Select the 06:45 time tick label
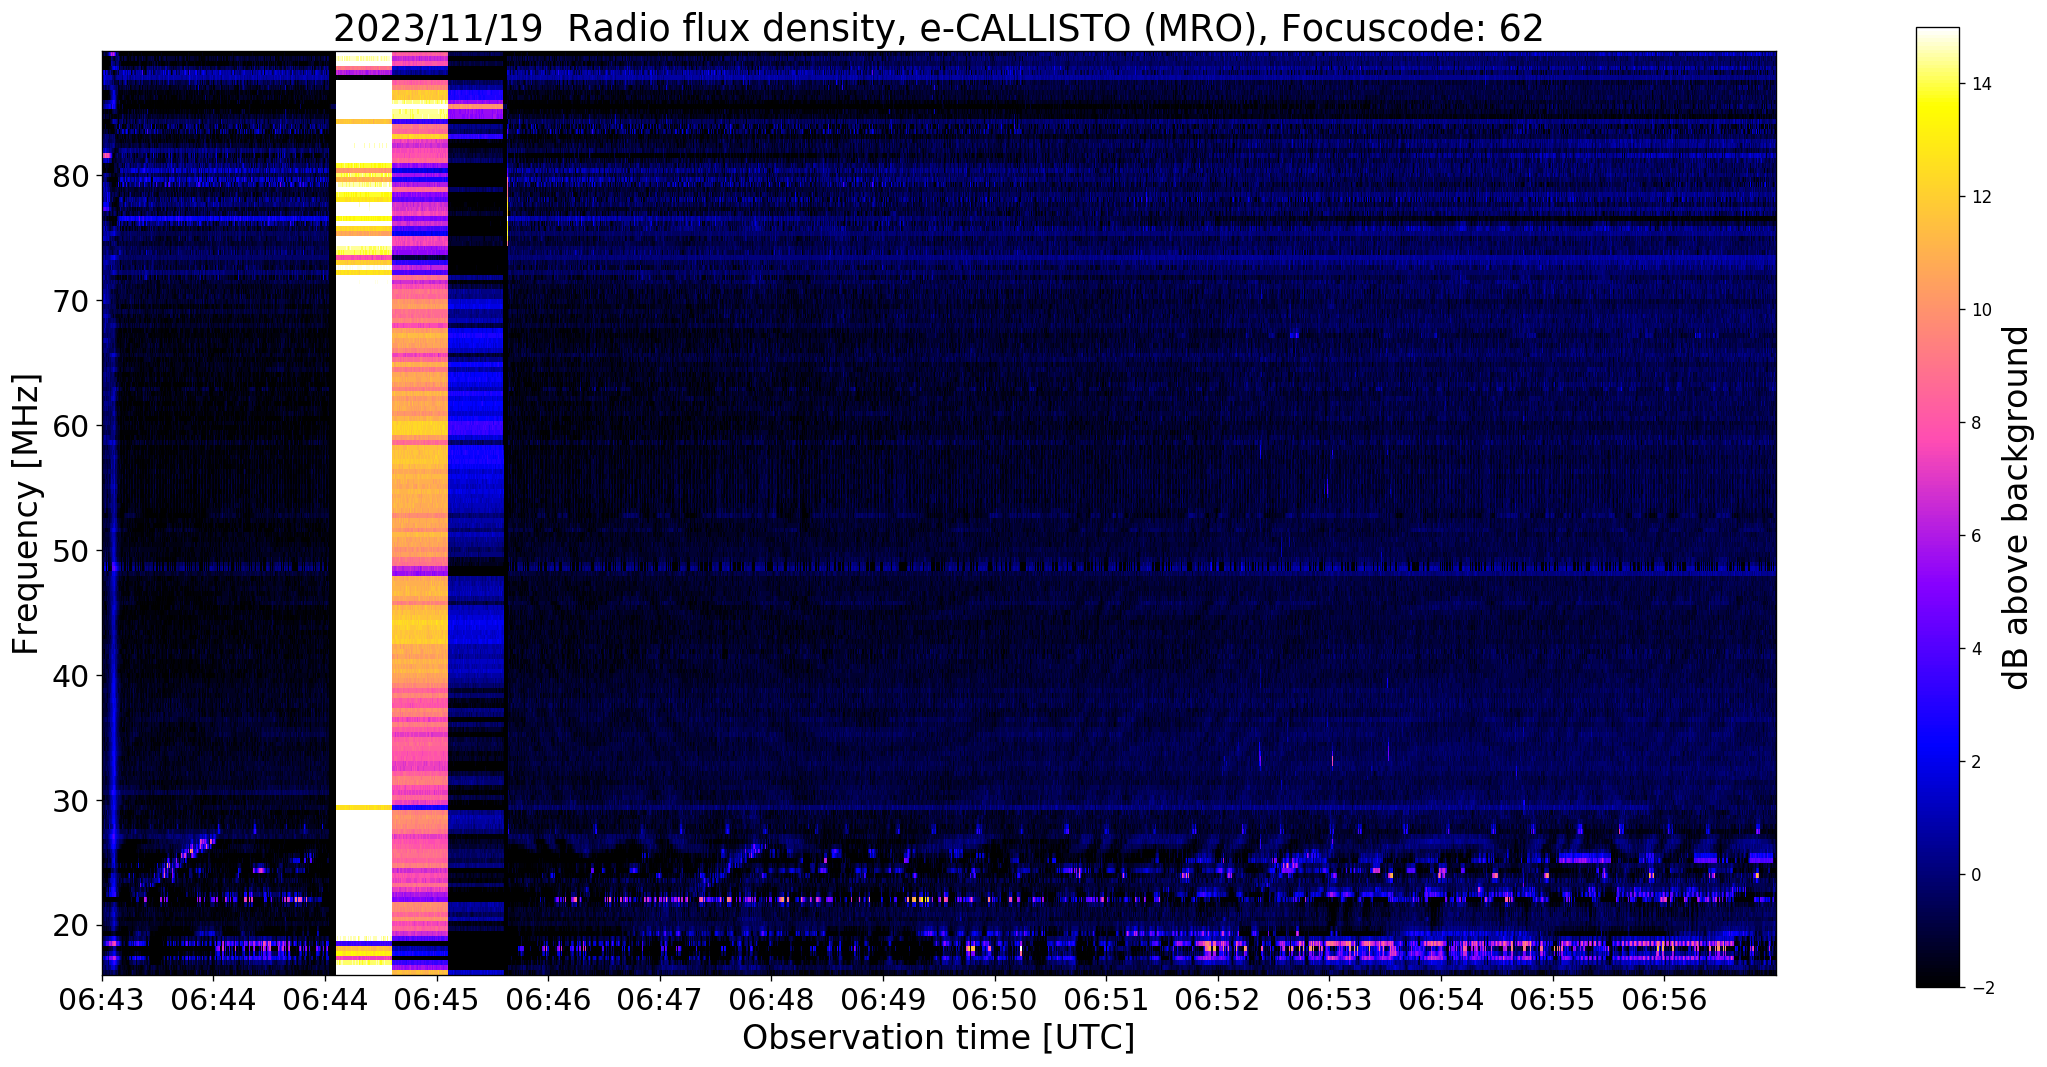Image resolution: width=2047 pixels, height=1067 pixels. click(x=436, y=998)
